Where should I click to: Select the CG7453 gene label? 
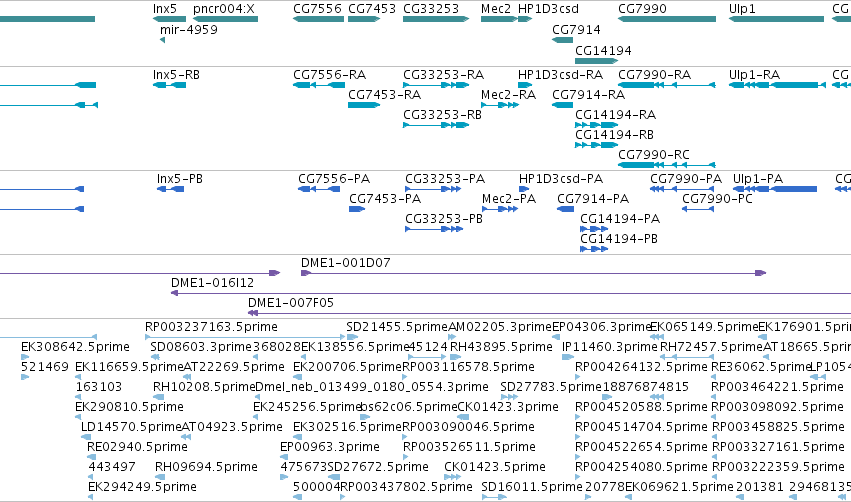tap(372, 9)
